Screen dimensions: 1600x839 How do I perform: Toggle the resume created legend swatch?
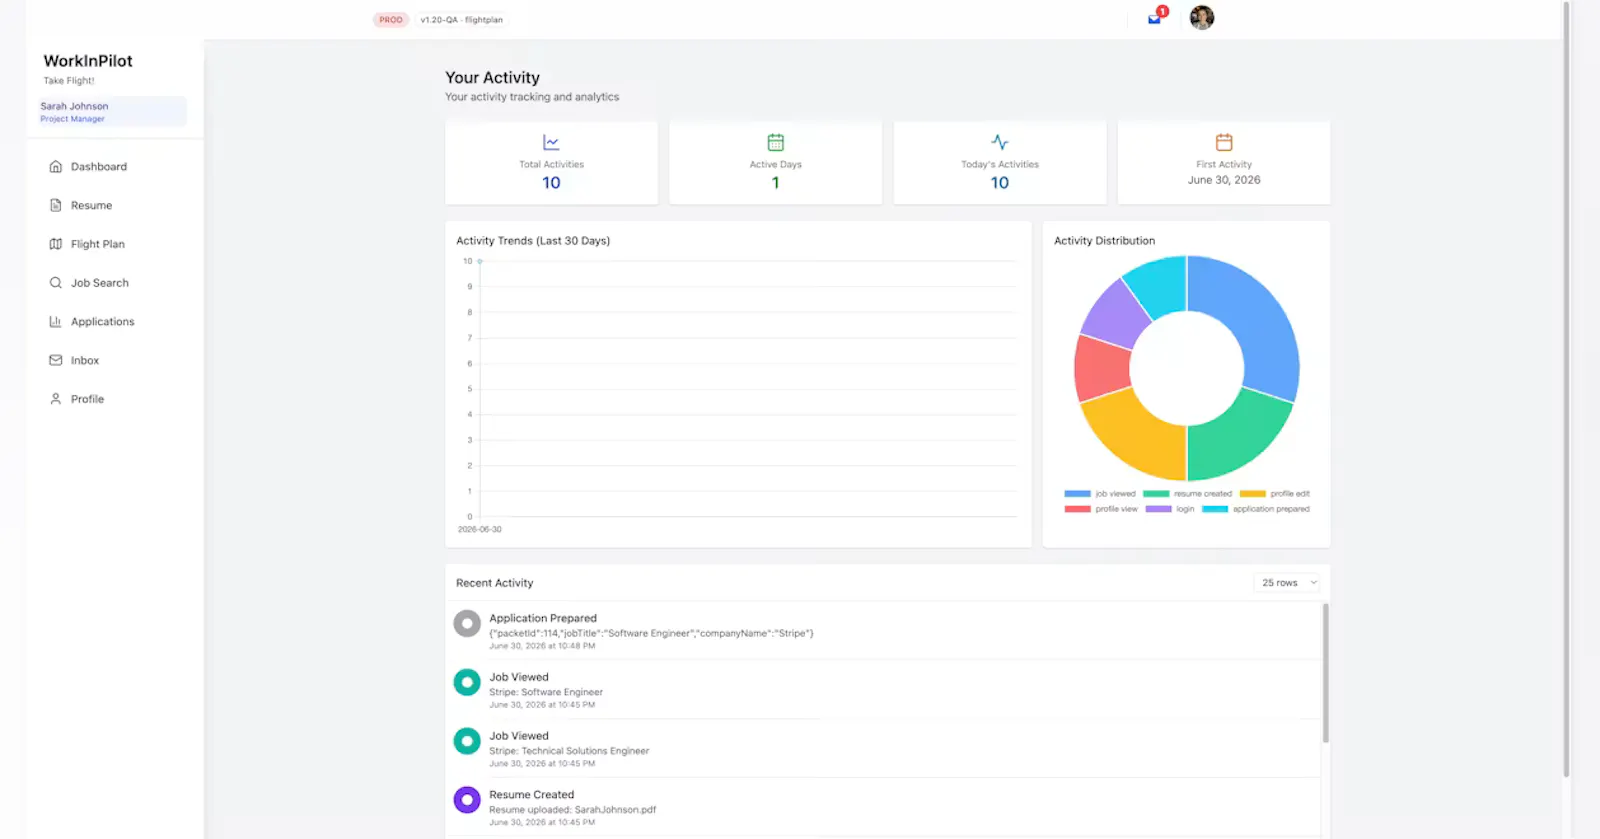[x=1156, y=494]
